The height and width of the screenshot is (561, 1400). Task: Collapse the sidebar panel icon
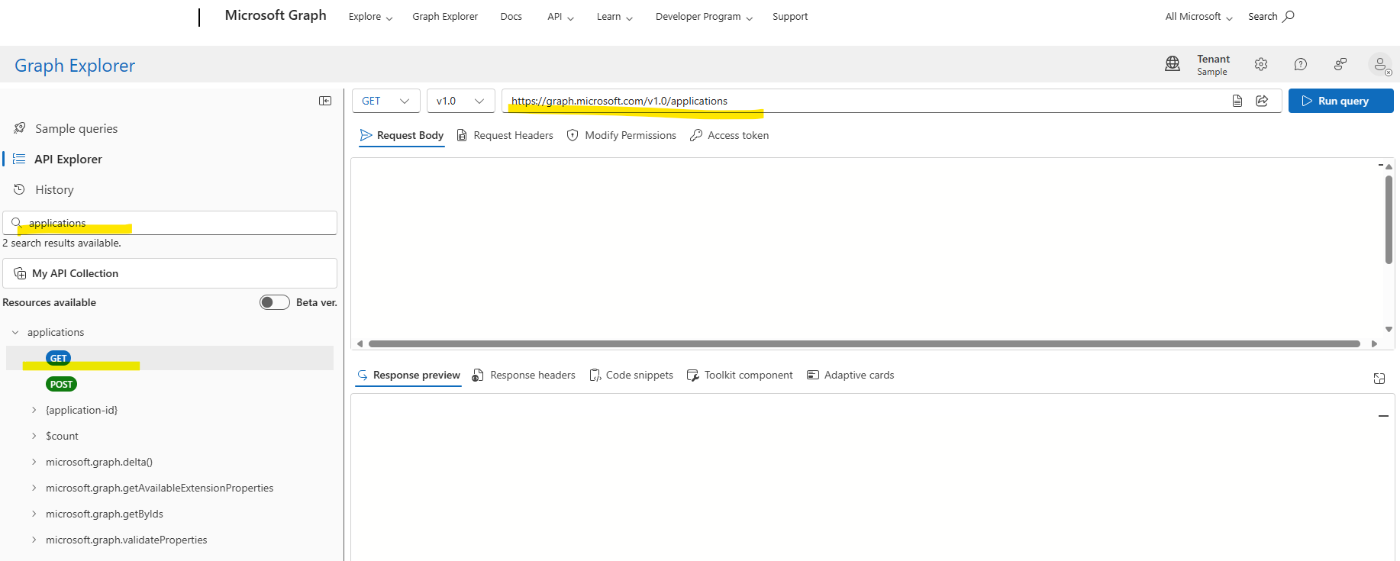(x=325, y=100)
